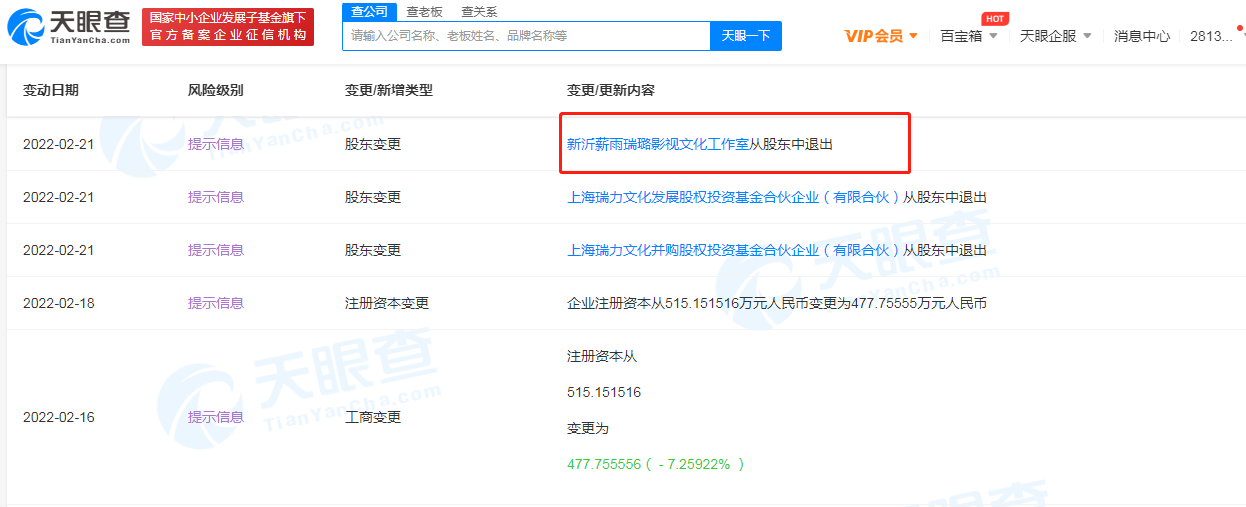Click 工商变更 type cell
The image size is (1246, 507).
pos(373,417)
